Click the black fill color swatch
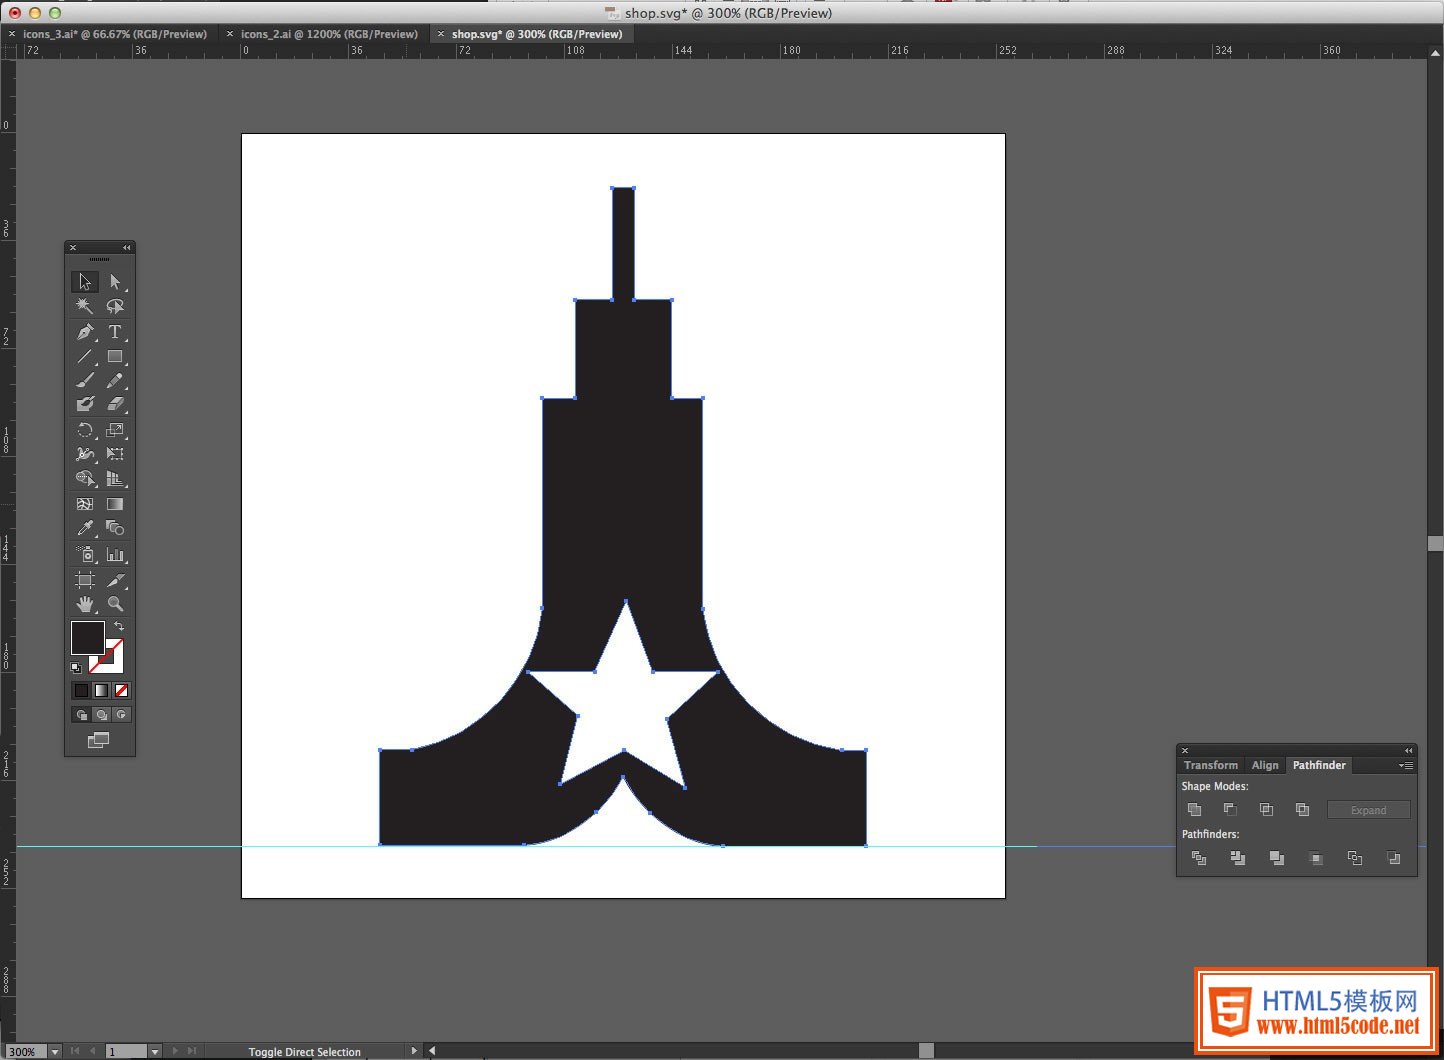1444x1060 pixels. (87, 638)
